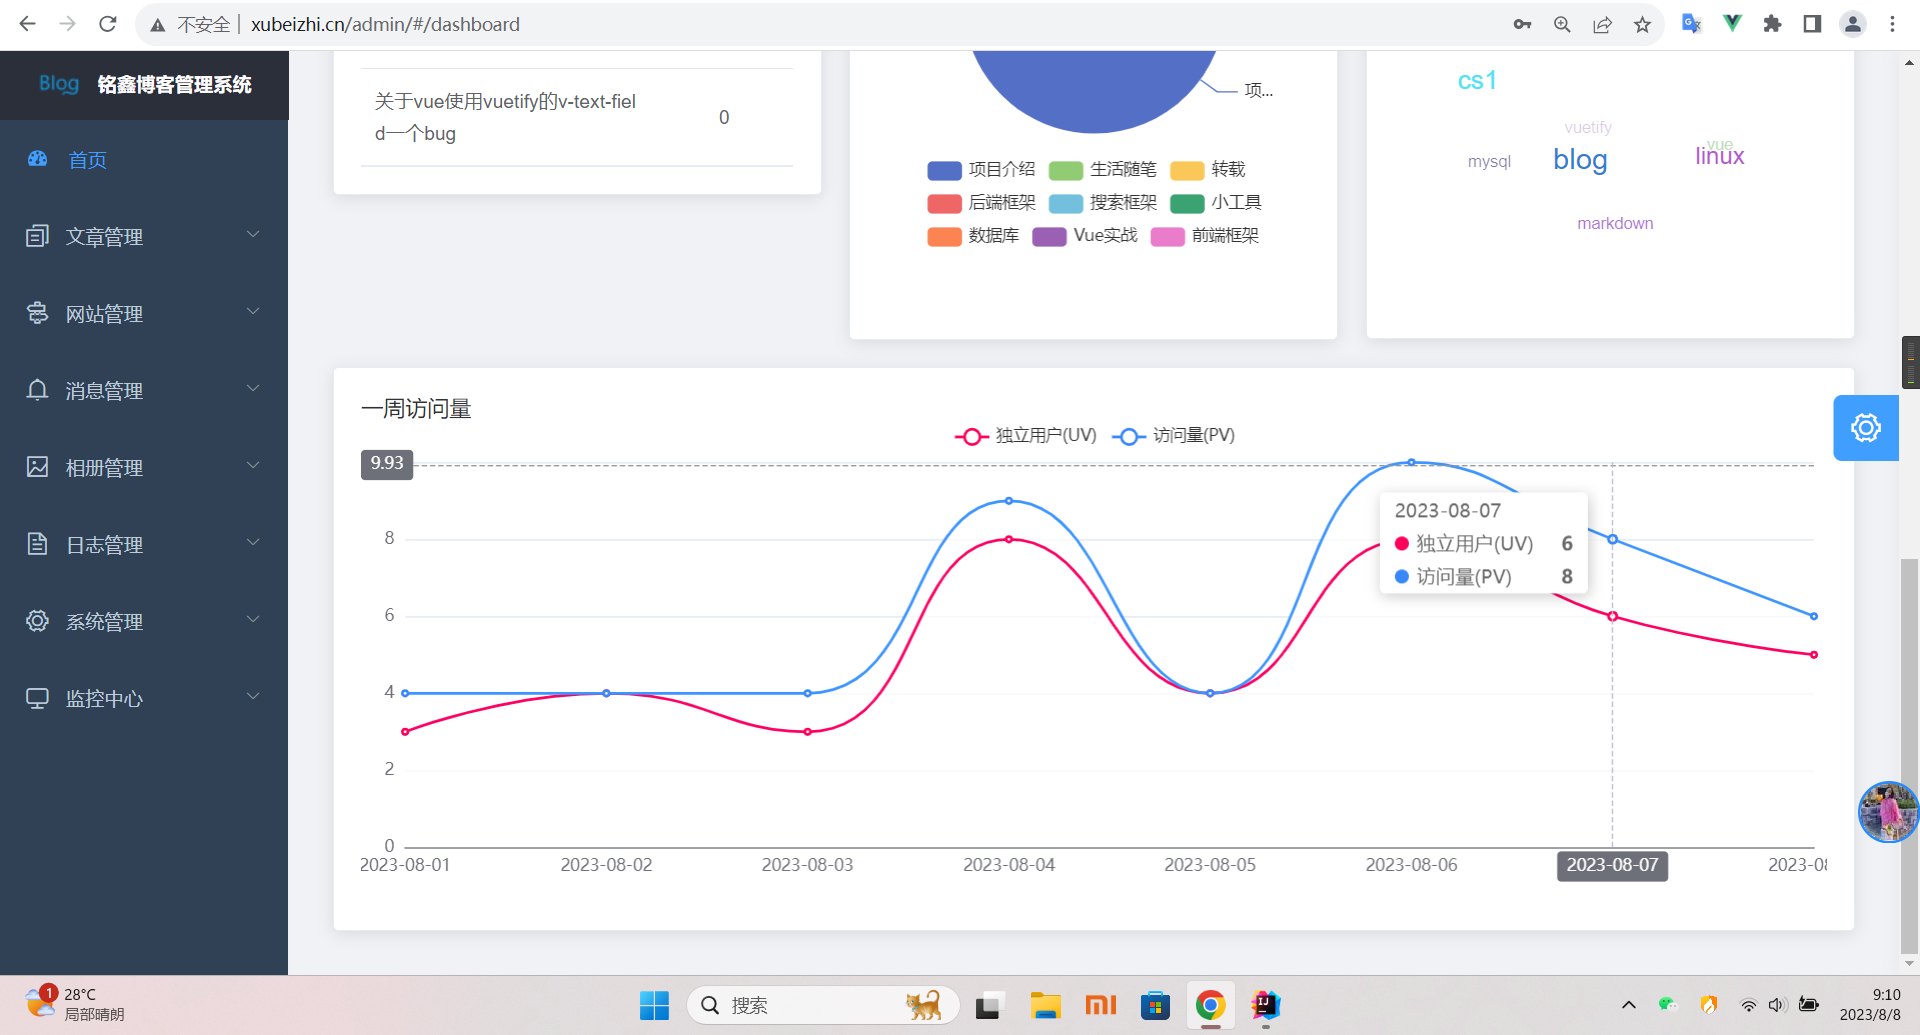Screen dimensions: 1920x1035
Task: Toggle 访问量(PV) series in chart legend
Action: (1174, 436)
